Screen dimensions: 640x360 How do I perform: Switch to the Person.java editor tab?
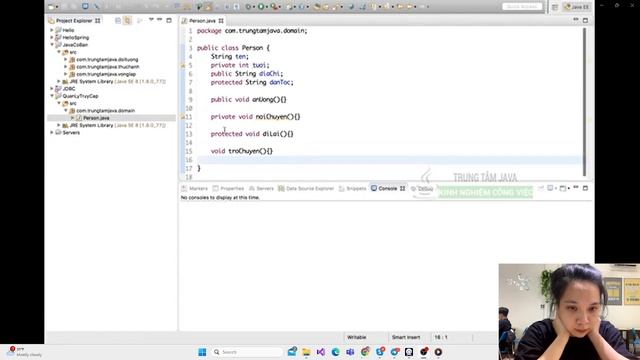click(x=202, y=21)
